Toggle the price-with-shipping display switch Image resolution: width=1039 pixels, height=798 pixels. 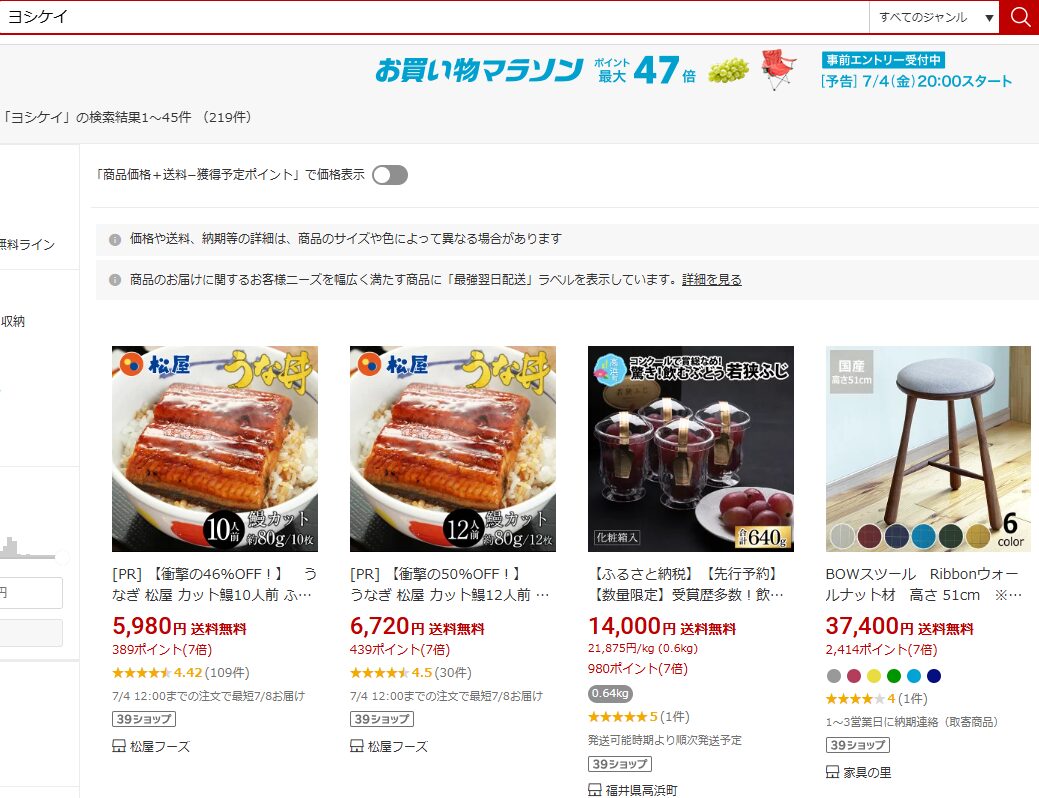[x=390, y=175]
